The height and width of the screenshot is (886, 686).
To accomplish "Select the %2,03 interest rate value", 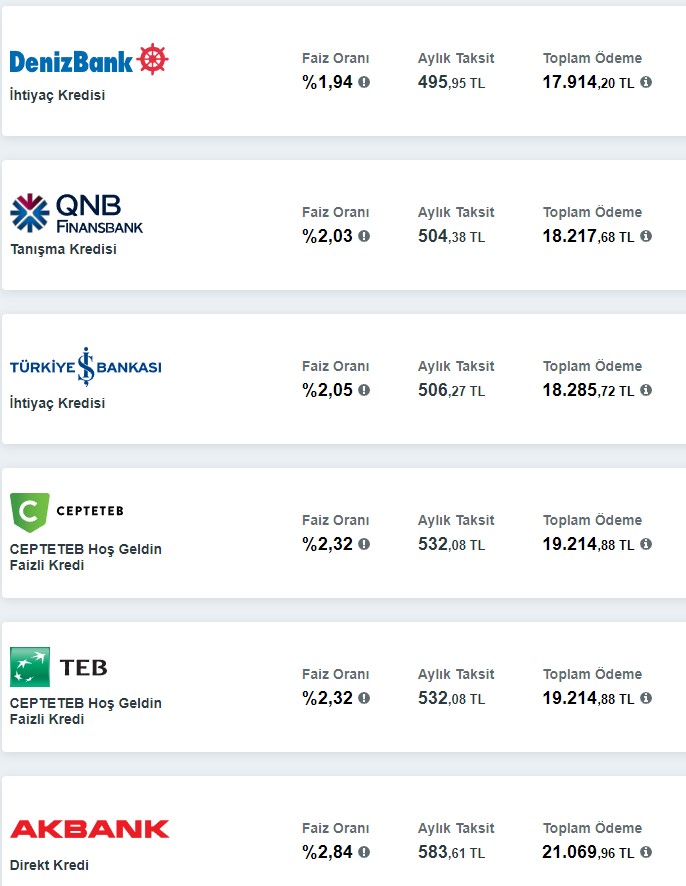I will (x=327, y=236).
